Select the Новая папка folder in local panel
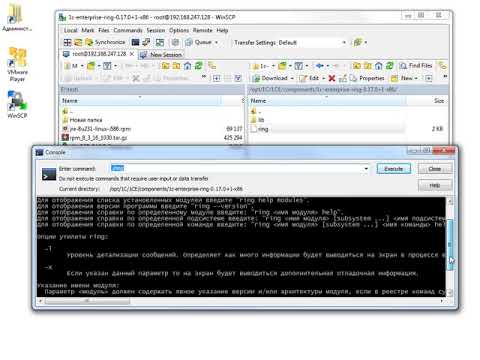480x360 pixels. click(x=82, y=120)
